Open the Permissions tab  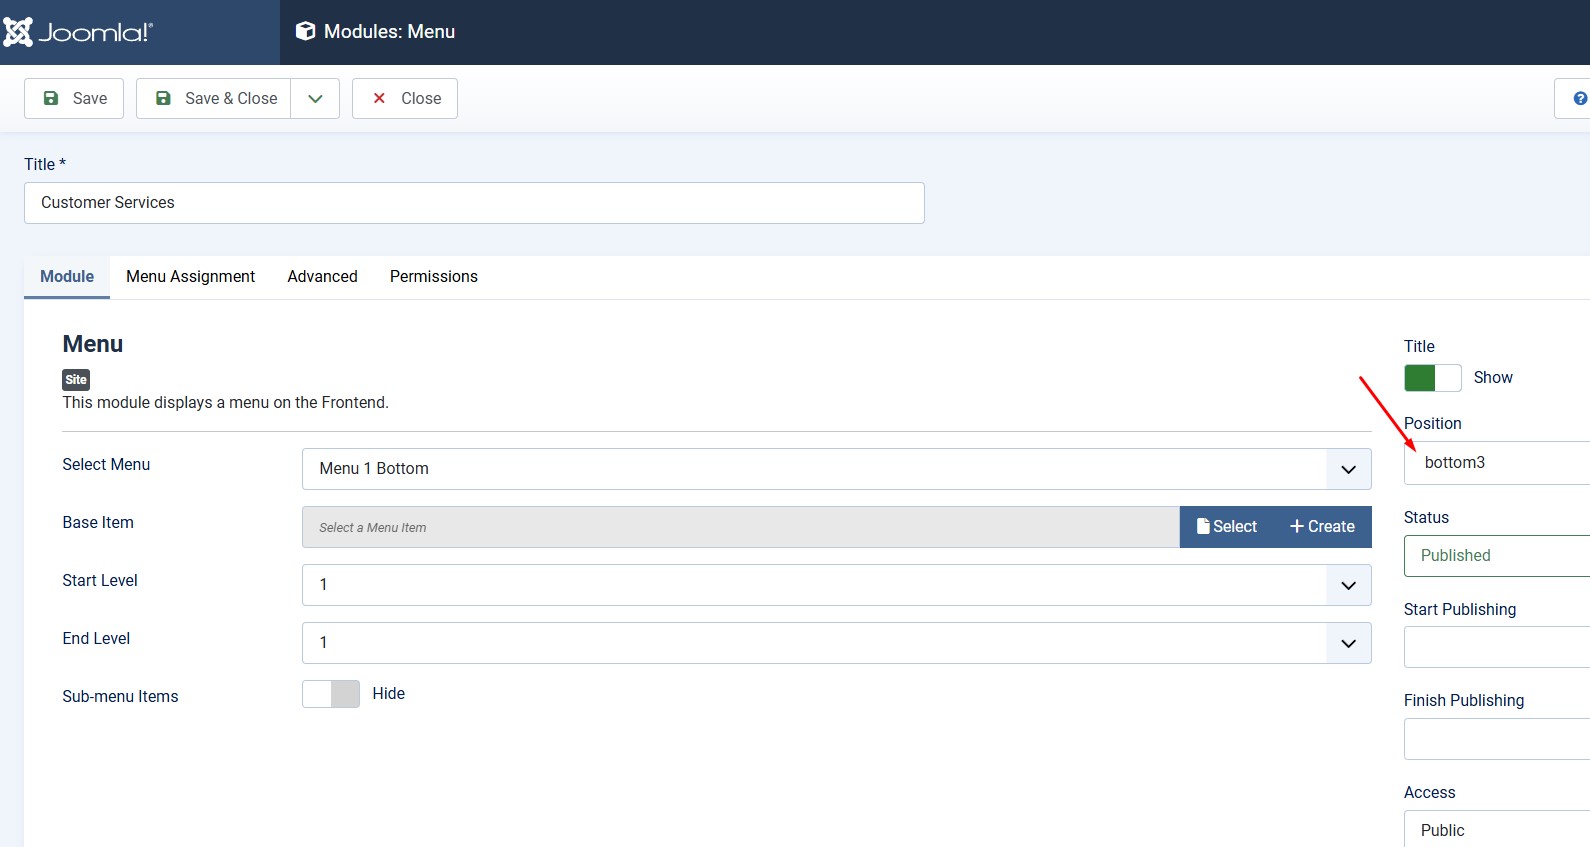433,276
